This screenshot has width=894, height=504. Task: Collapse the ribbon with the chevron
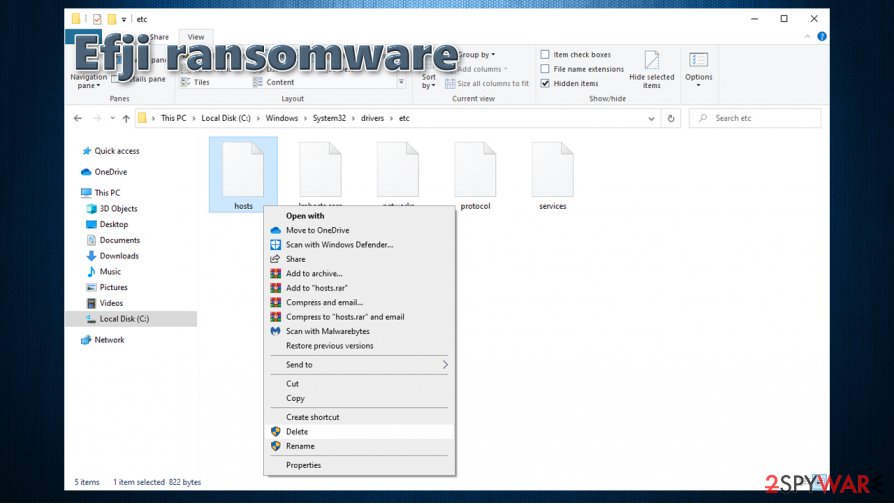[807, 36]
